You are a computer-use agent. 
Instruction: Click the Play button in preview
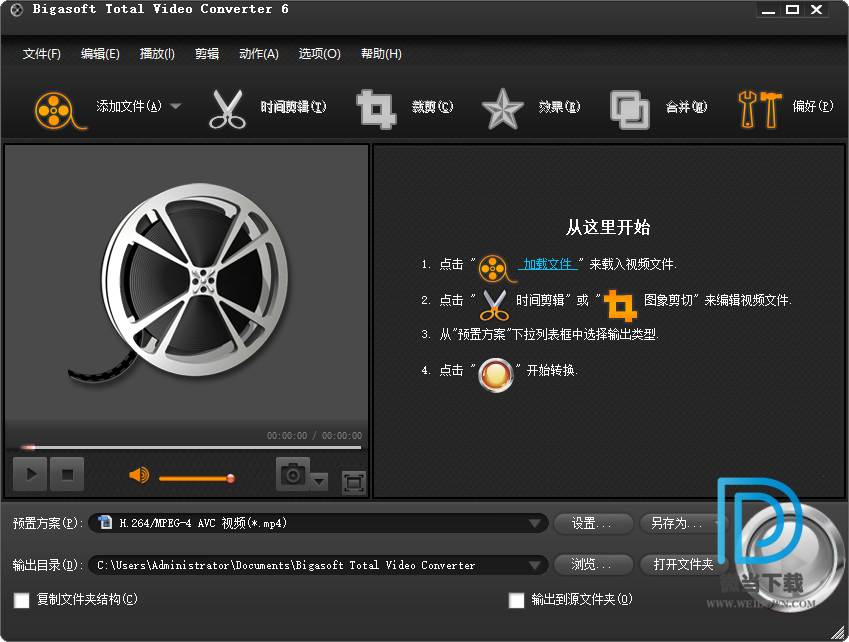[x=30, y=474]
